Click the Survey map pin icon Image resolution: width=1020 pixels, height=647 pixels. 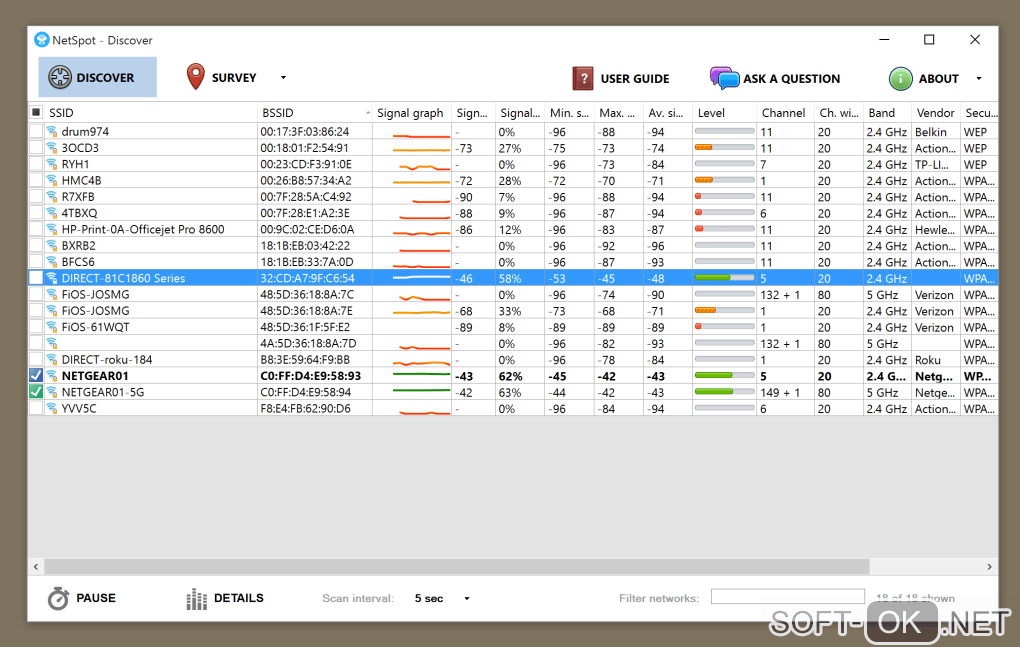[x=195, y=77]
